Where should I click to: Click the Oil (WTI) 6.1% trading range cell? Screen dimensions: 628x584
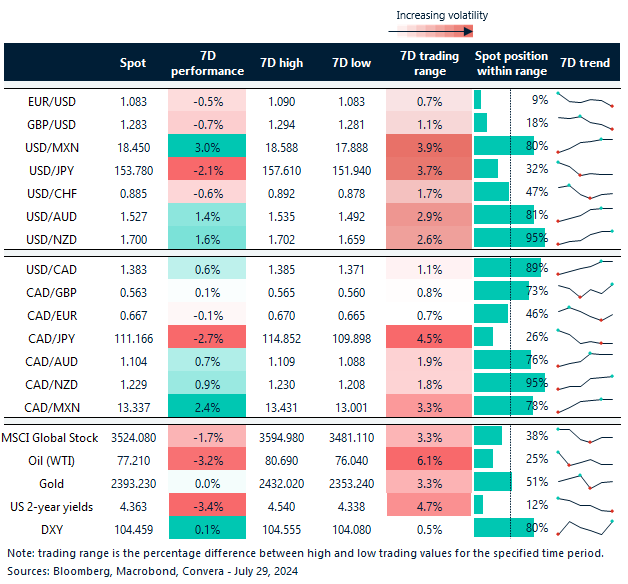point(429,459)
